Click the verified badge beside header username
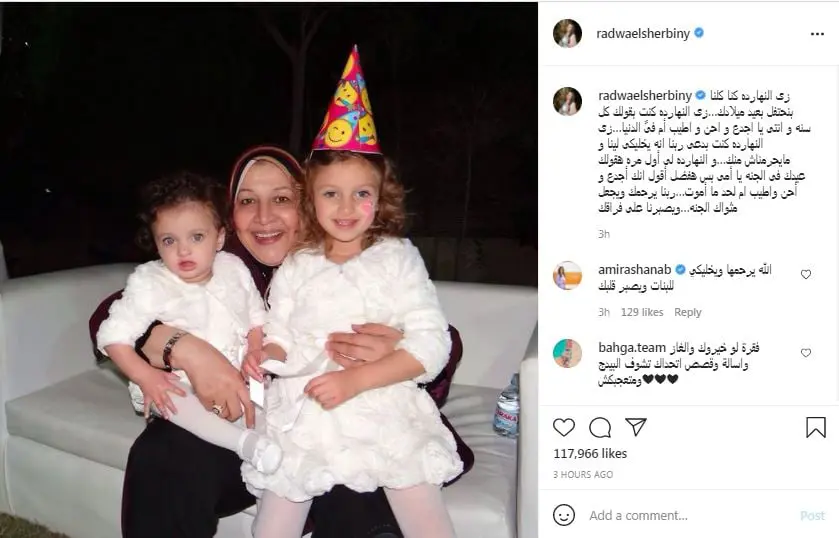This screenshot has width=839, height=538. click(x=699, y=33)
